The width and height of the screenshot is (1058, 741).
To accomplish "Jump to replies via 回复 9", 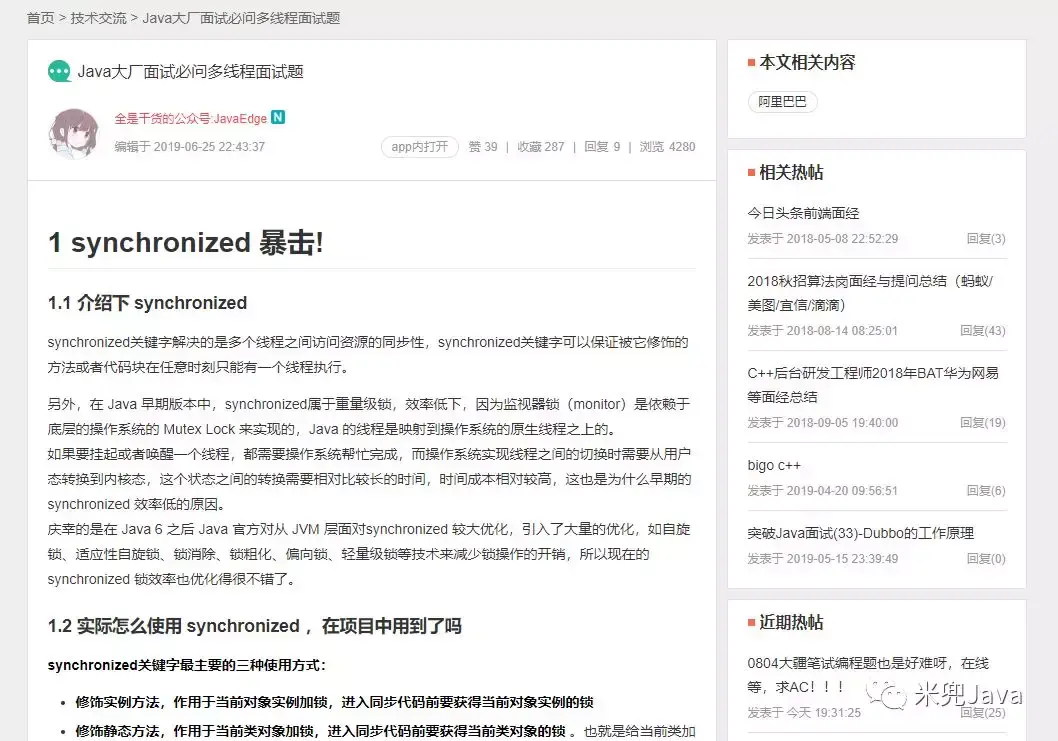I will point(602,146).
